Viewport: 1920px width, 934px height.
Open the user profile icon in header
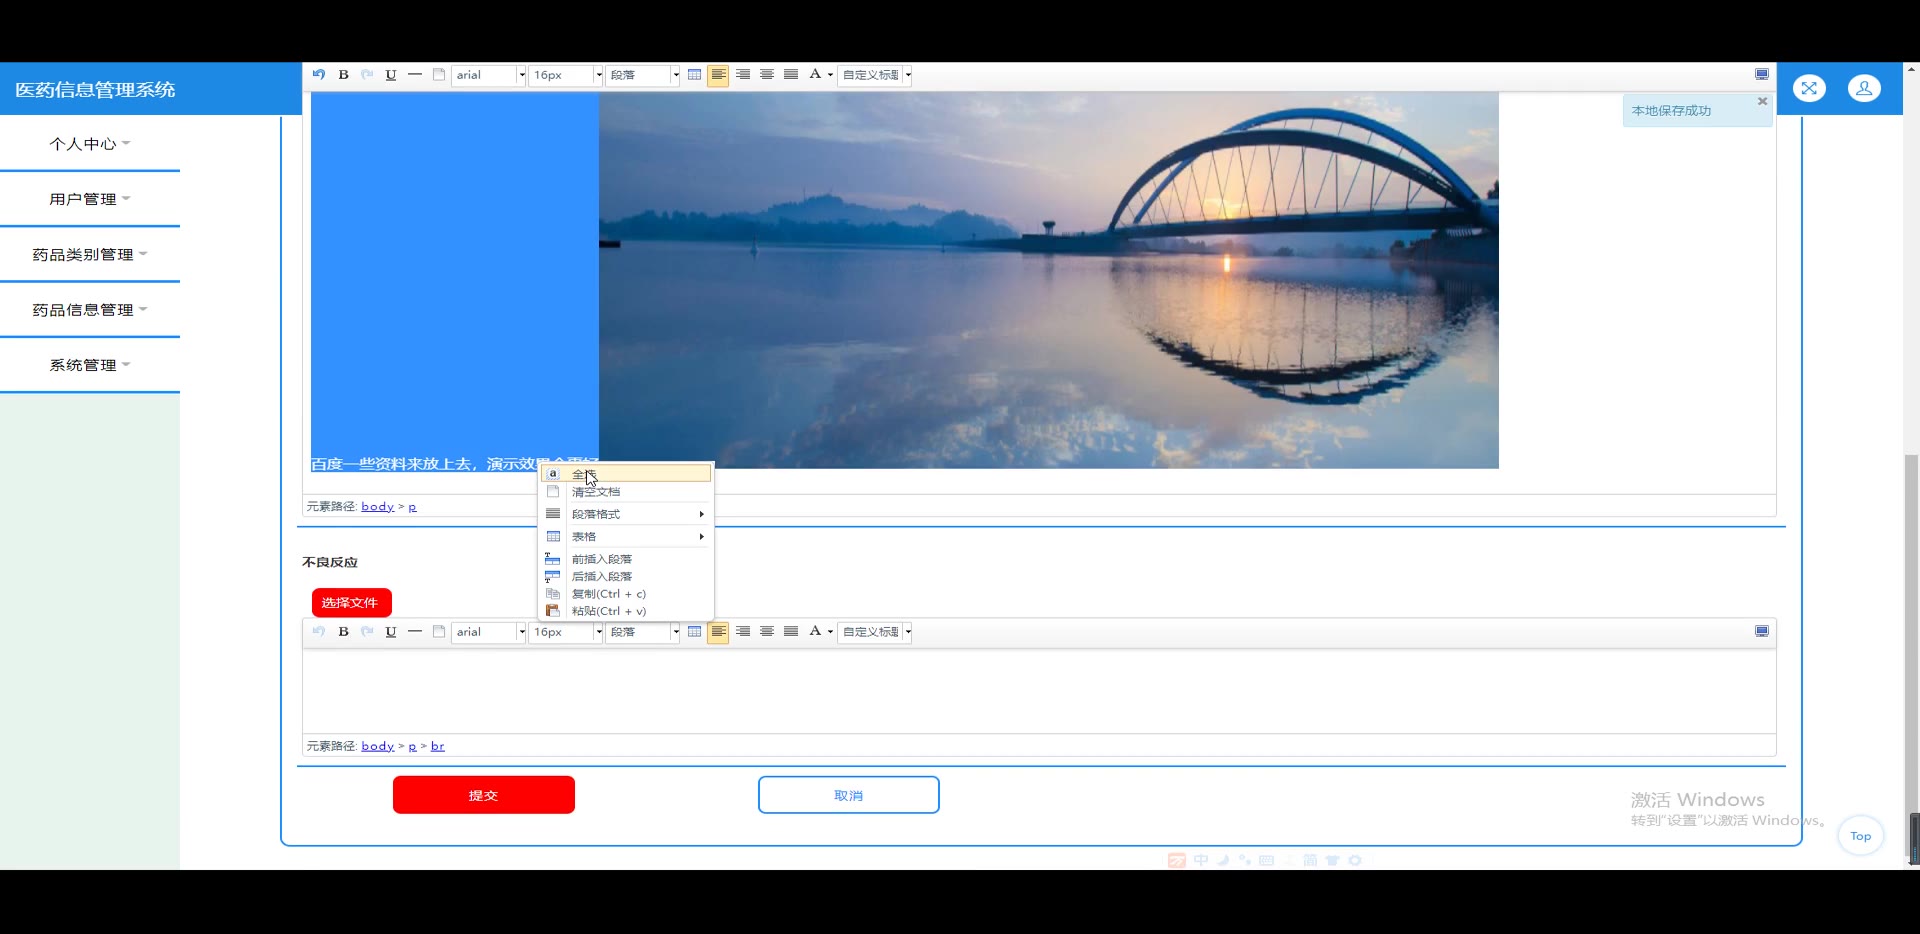1864,88
